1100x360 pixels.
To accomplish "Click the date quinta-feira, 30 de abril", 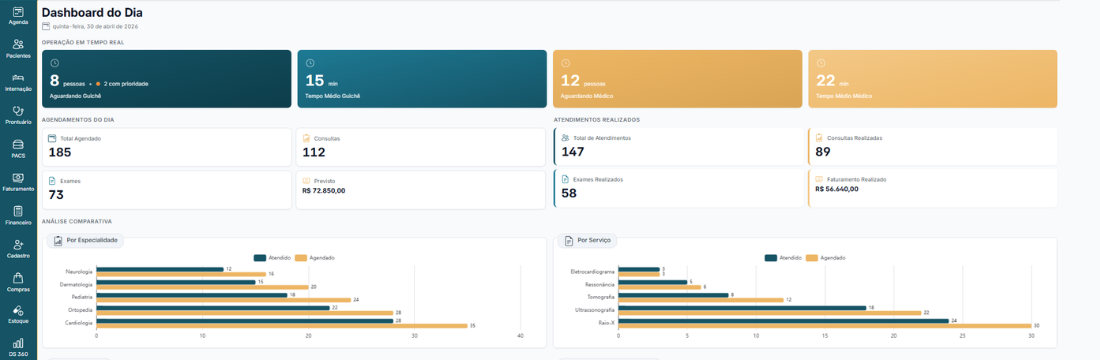I will coord(95,27).
